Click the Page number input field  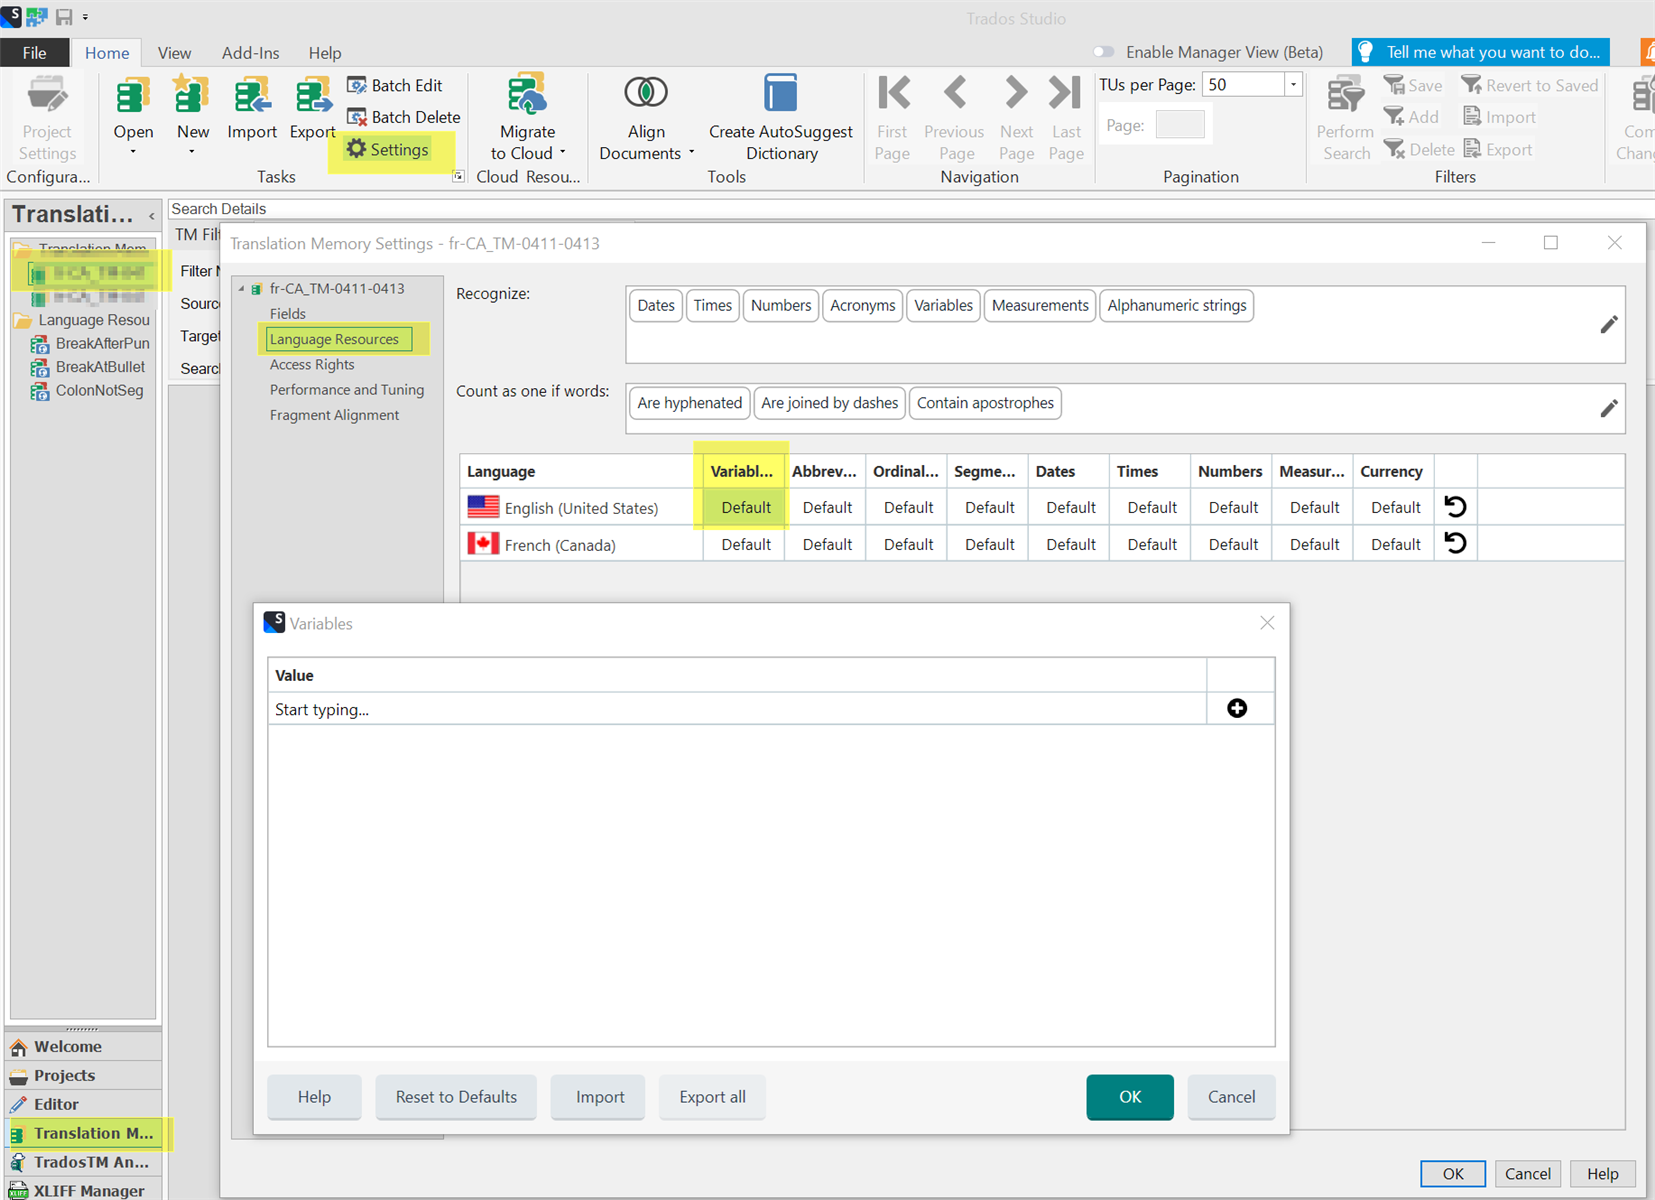(1179, 125)
